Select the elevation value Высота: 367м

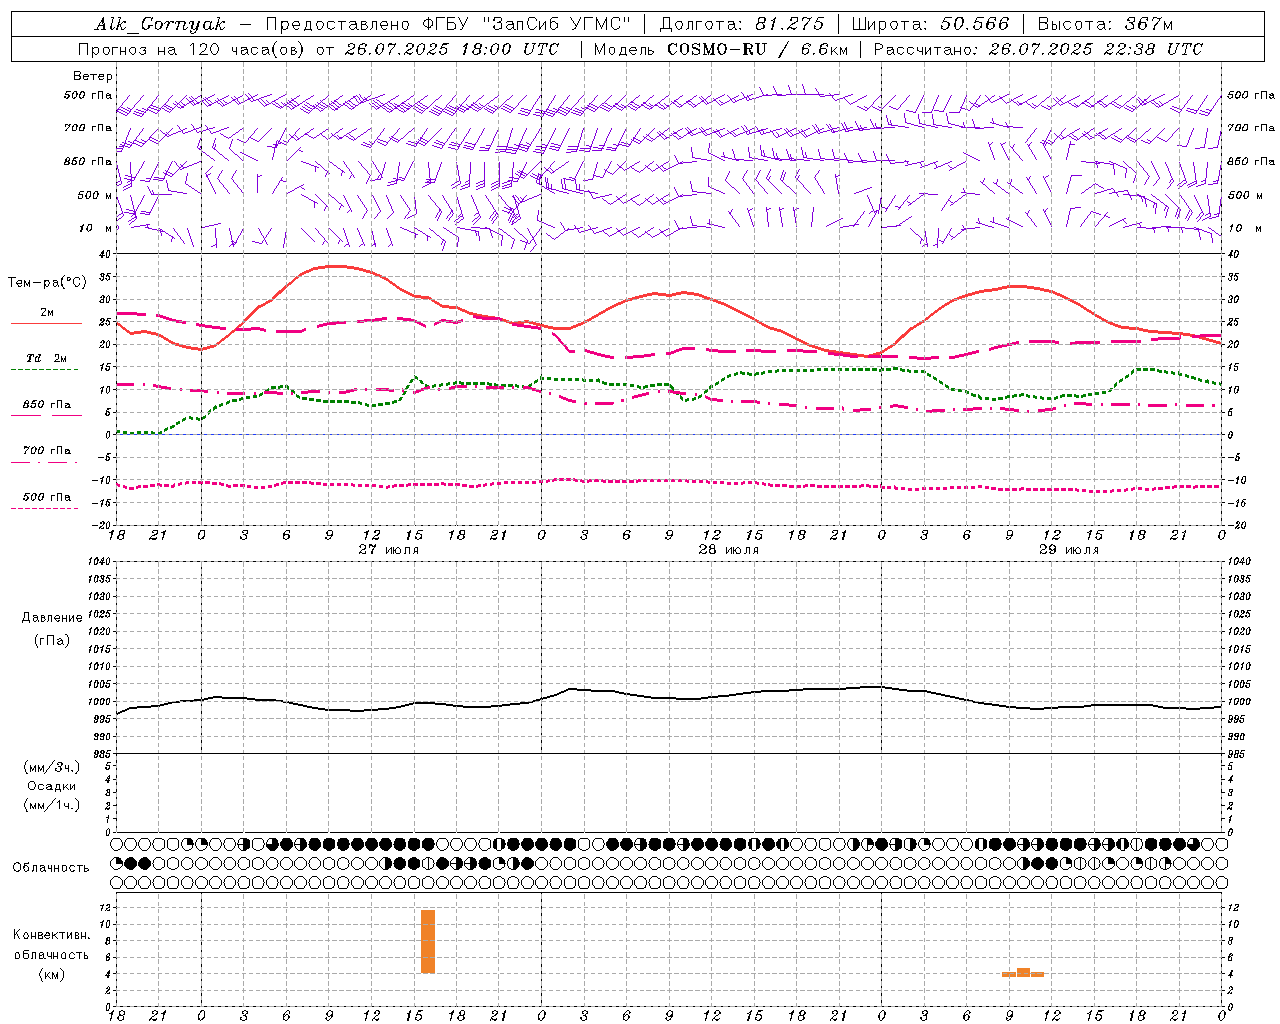pos(1105,24)
